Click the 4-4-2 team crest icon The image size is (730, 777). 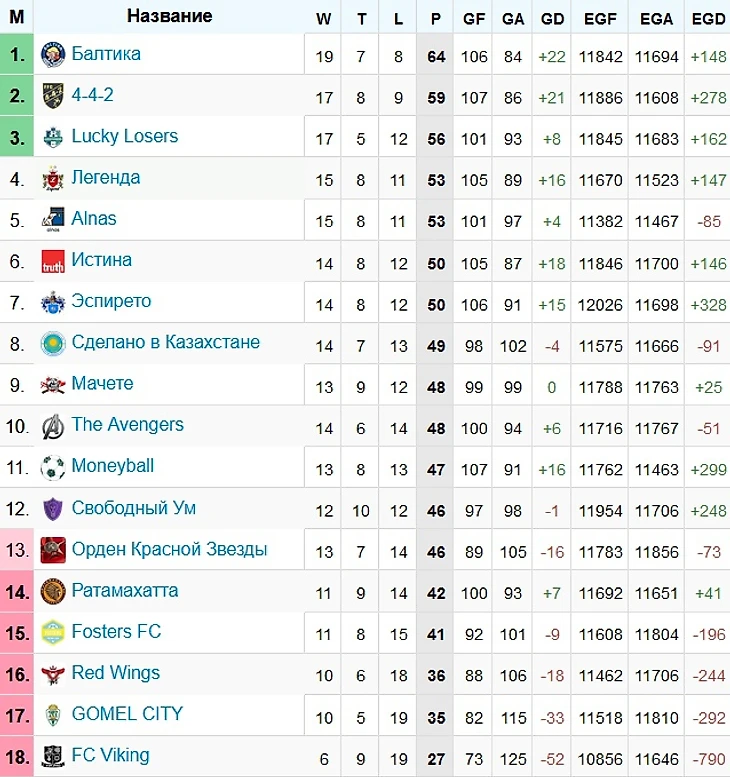(52, 97)
